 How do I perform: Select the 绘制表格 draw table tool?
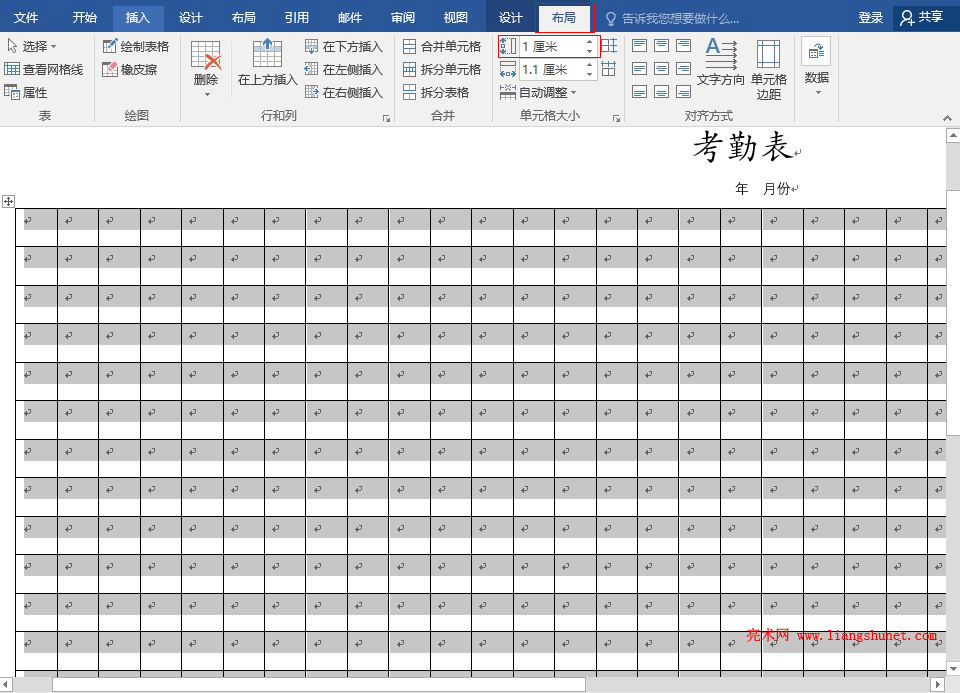136,46
